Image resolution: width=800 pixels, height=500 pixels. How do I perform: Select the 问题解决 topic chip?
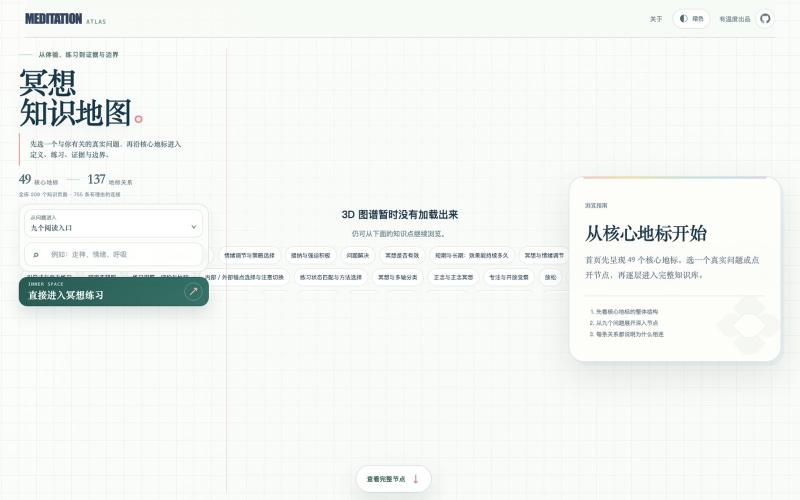(357, 255)
